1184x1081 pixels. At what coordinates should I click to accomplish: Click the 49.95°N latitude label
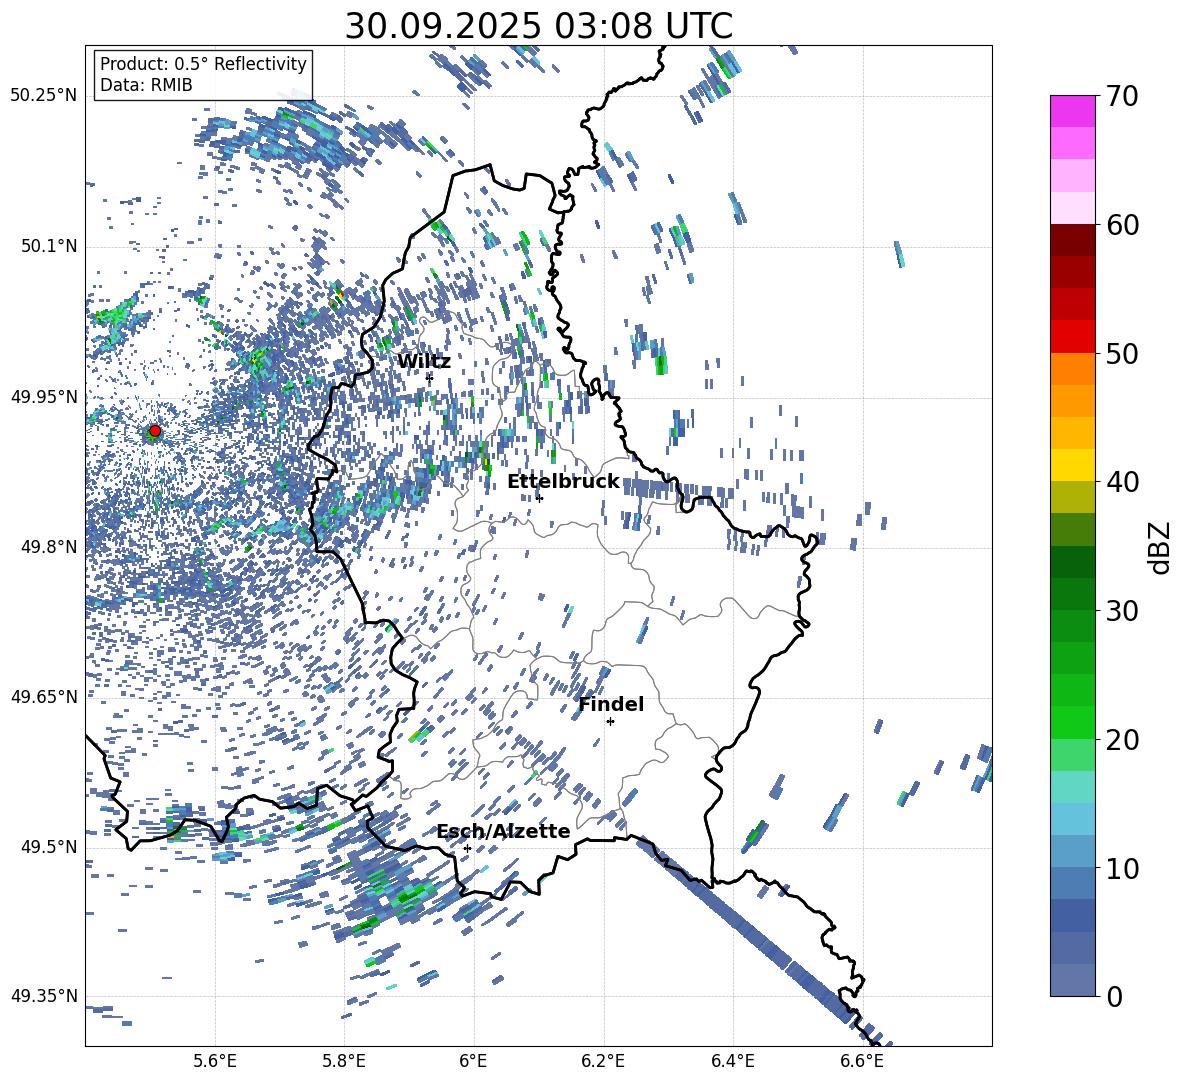pos(43,397)
